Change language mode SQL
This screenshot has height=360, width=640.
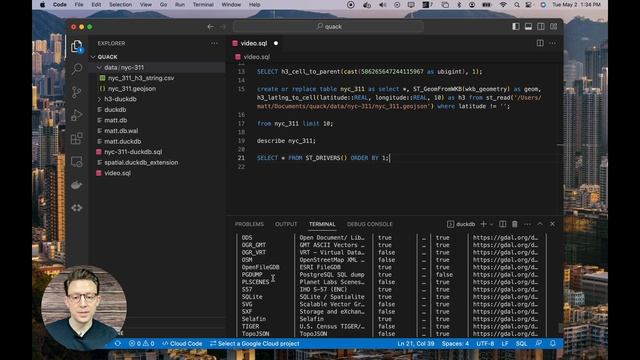[x=521, y=344]
